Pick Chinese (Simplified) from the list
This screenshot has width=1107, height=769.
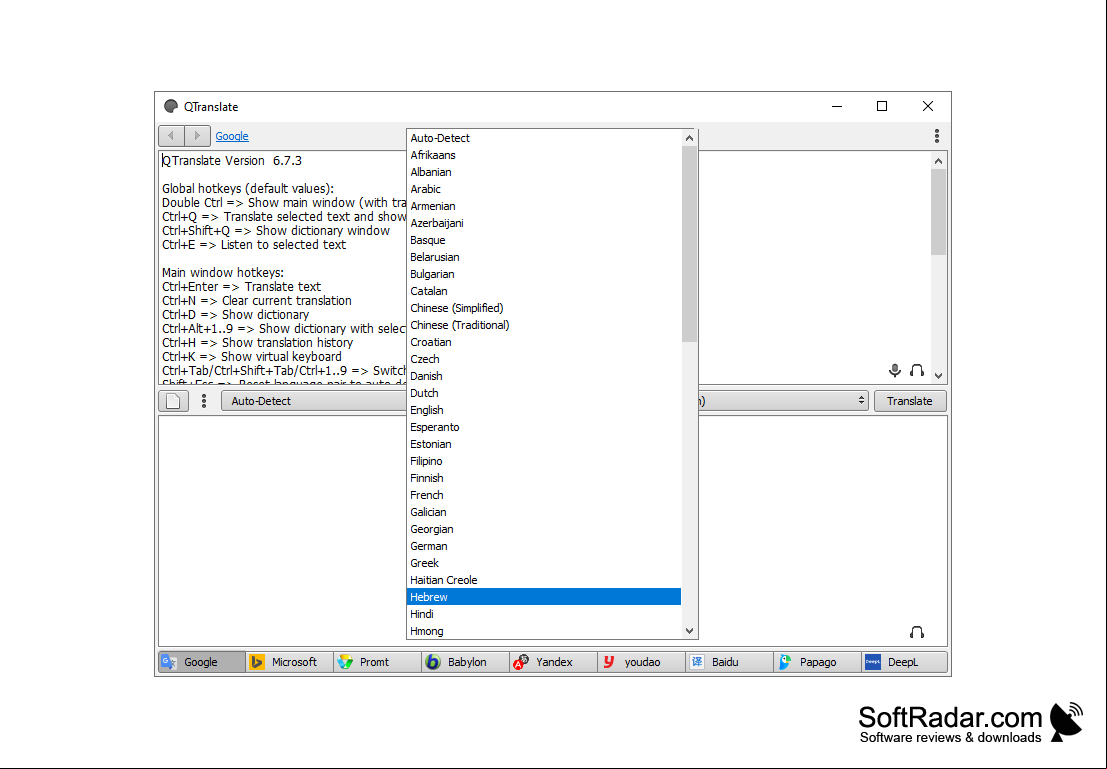(x=544, y=308)
